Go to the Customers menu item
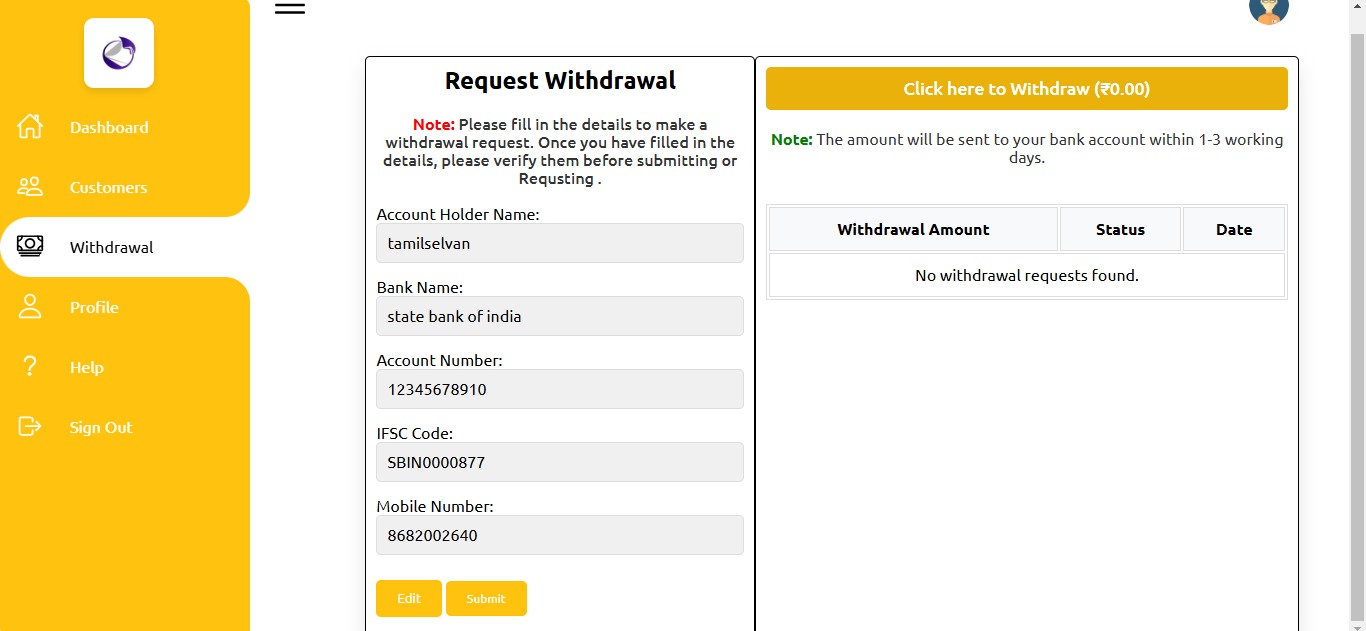This screenshot has width=1366, height=631. [x=108, y=188]
